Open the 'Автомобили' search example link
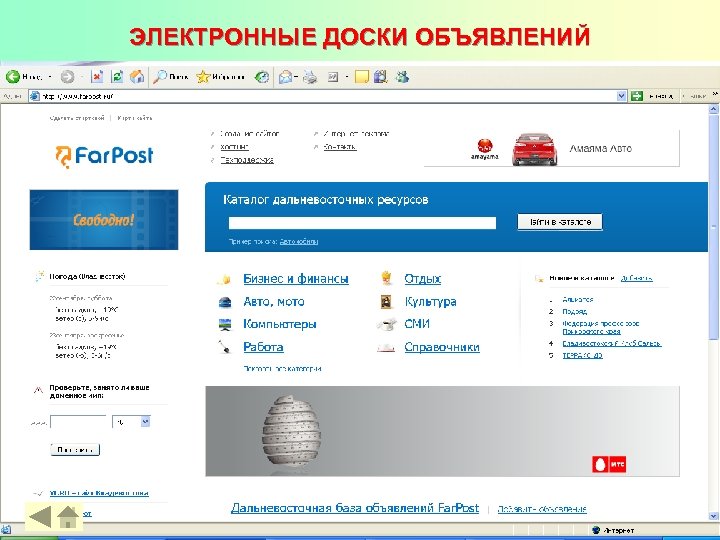 (299, 242)
